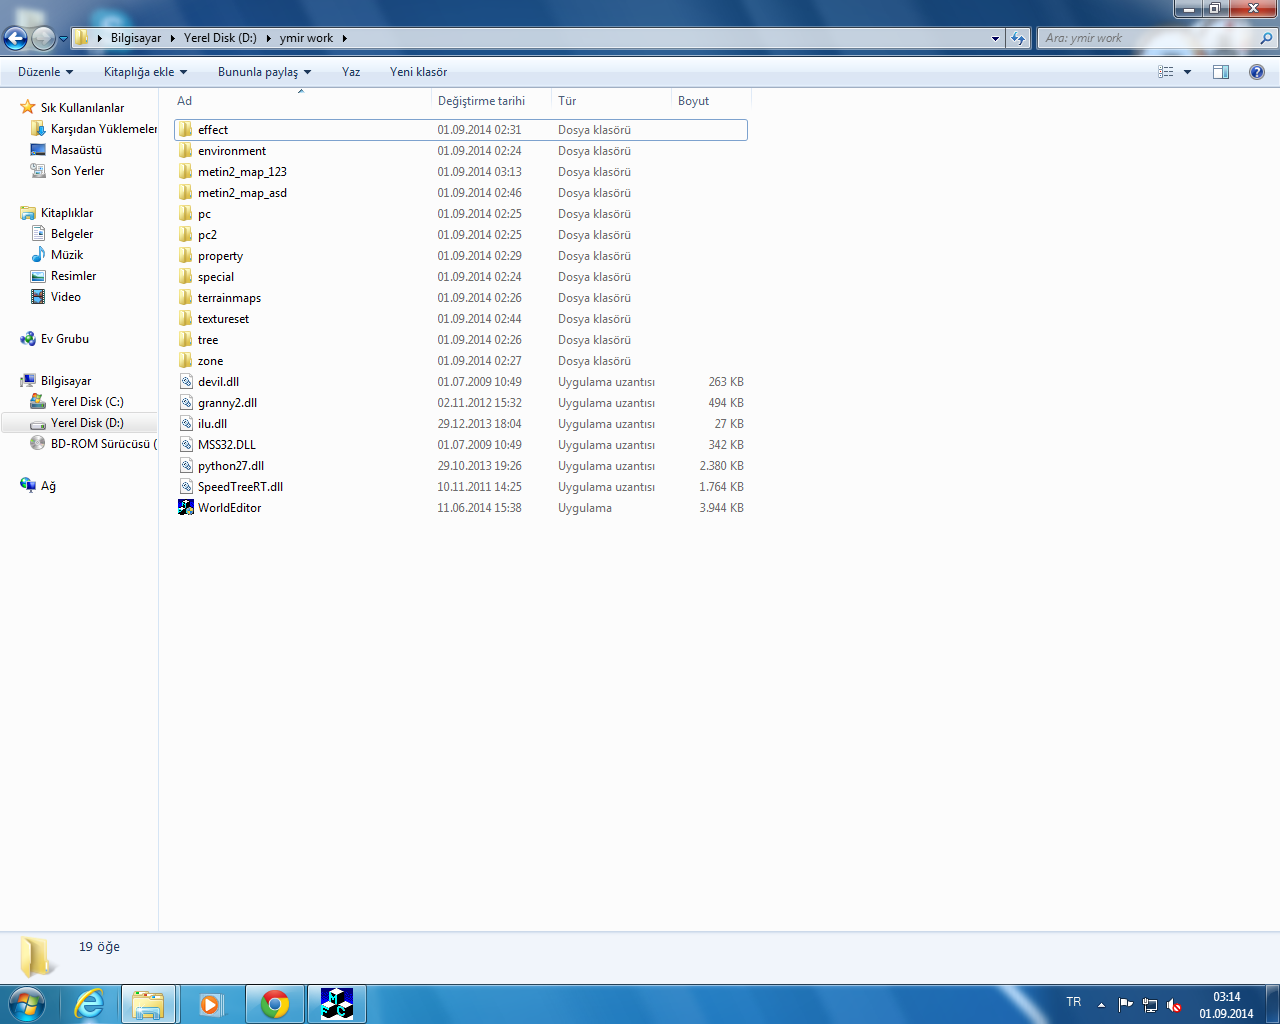
Task: Select Ev Grubu in the navigation pane
Action: 55,339
